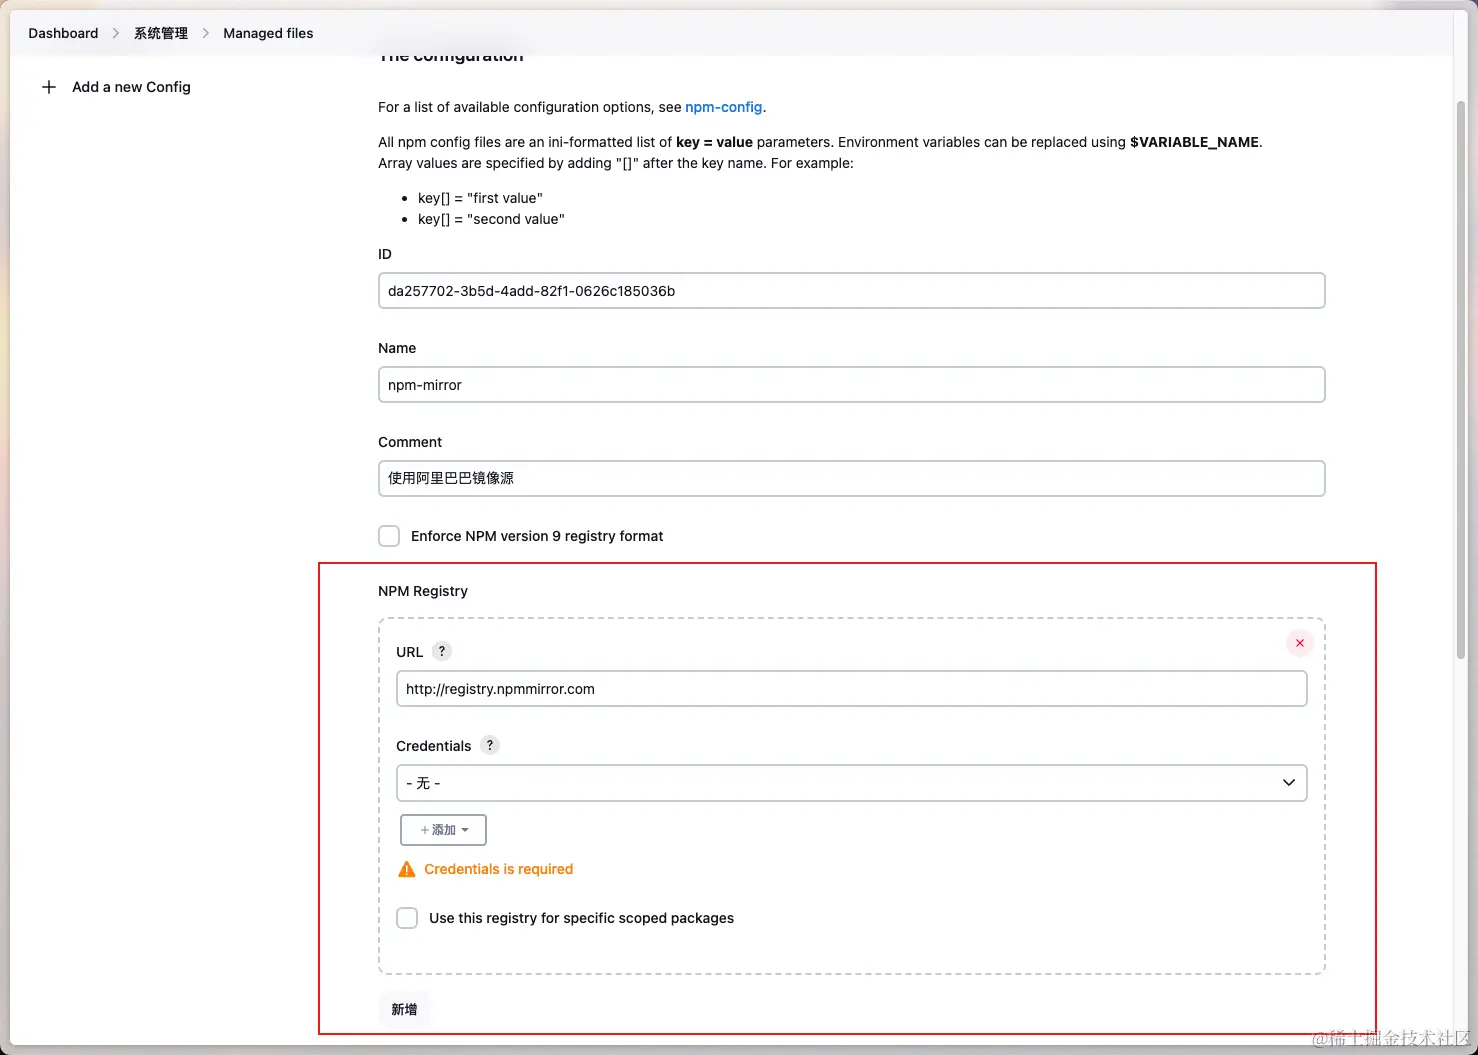Click the breadcrumb chevron after 系统管理
The image size is (1478, 1055).
(205, 33)
